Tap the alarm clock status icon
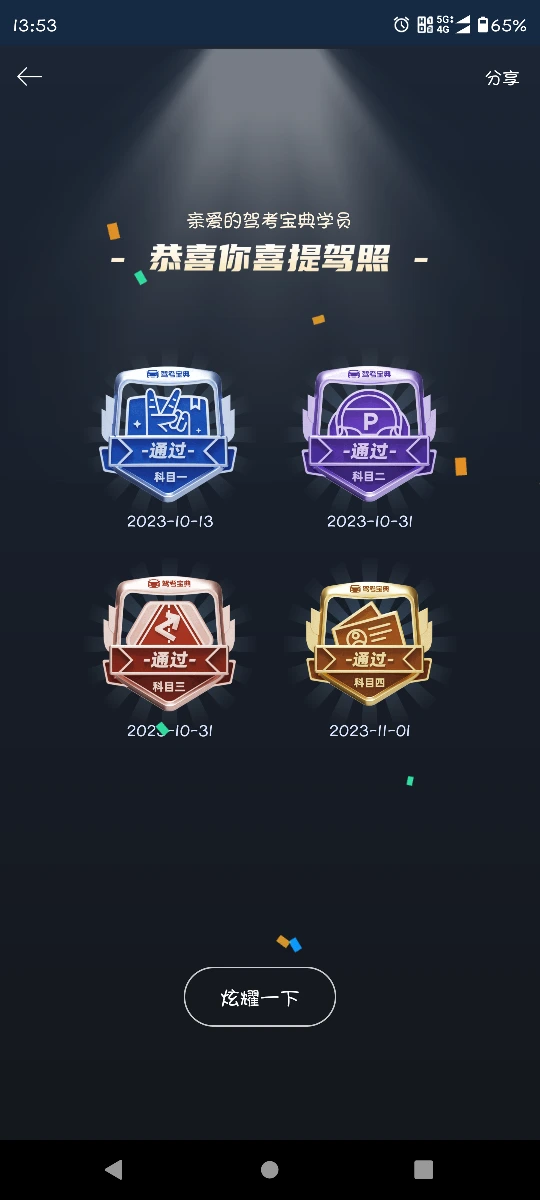This screenshot has height=1200, width=540. click(401, 25)
